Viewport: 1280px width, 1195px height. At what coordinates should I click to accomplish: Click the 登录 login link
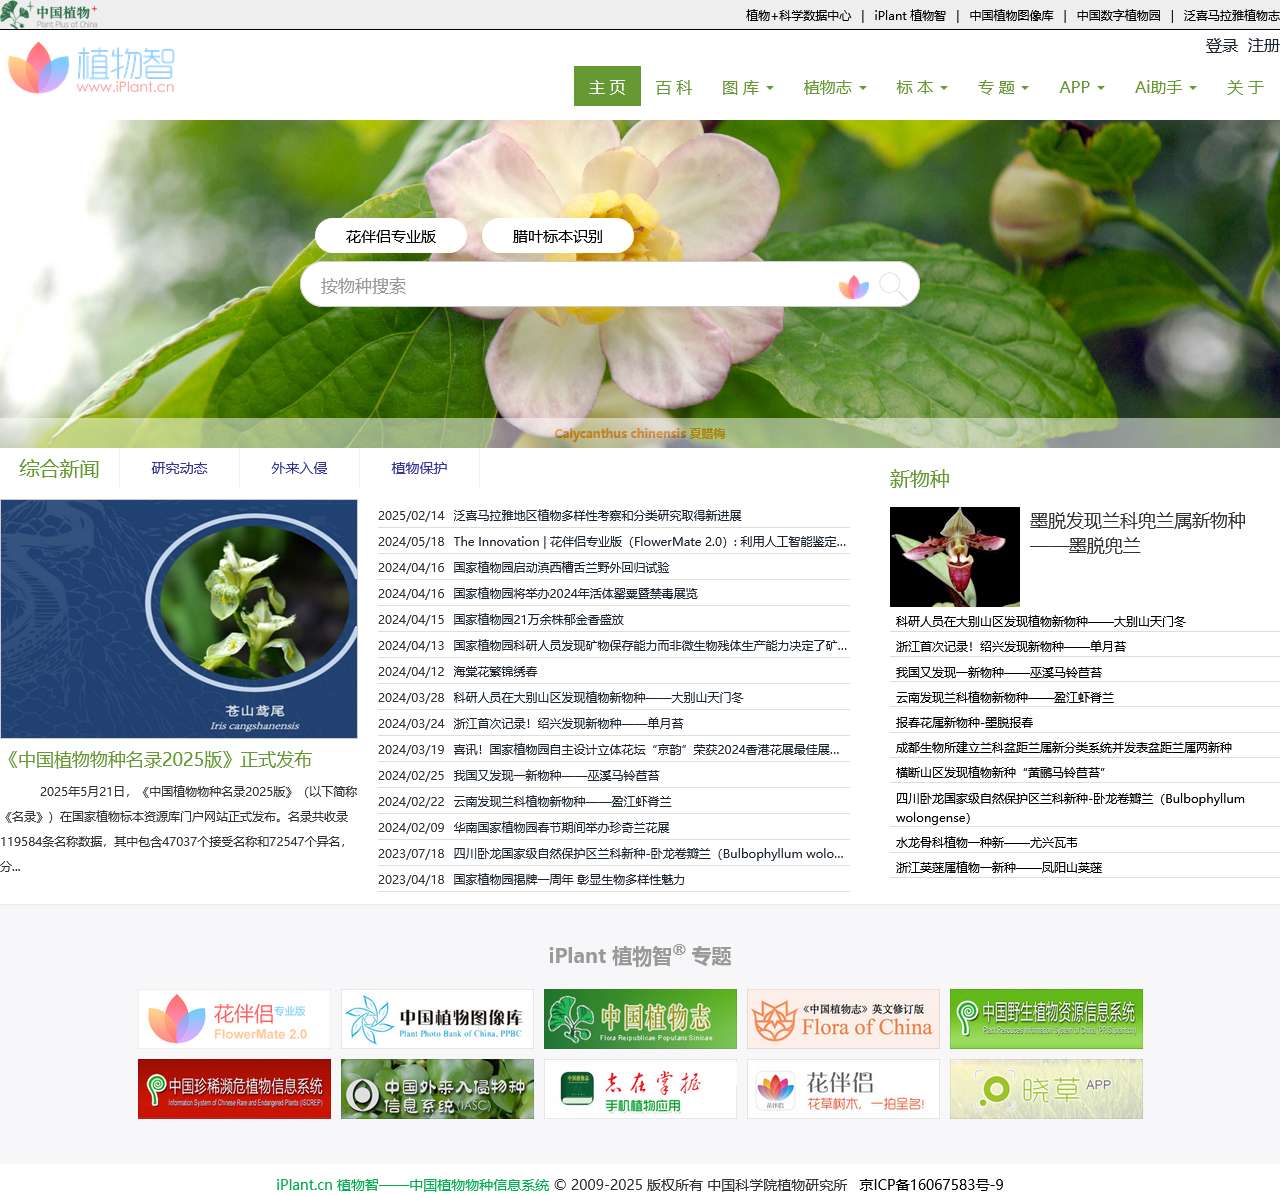(x=1221, y=46)
